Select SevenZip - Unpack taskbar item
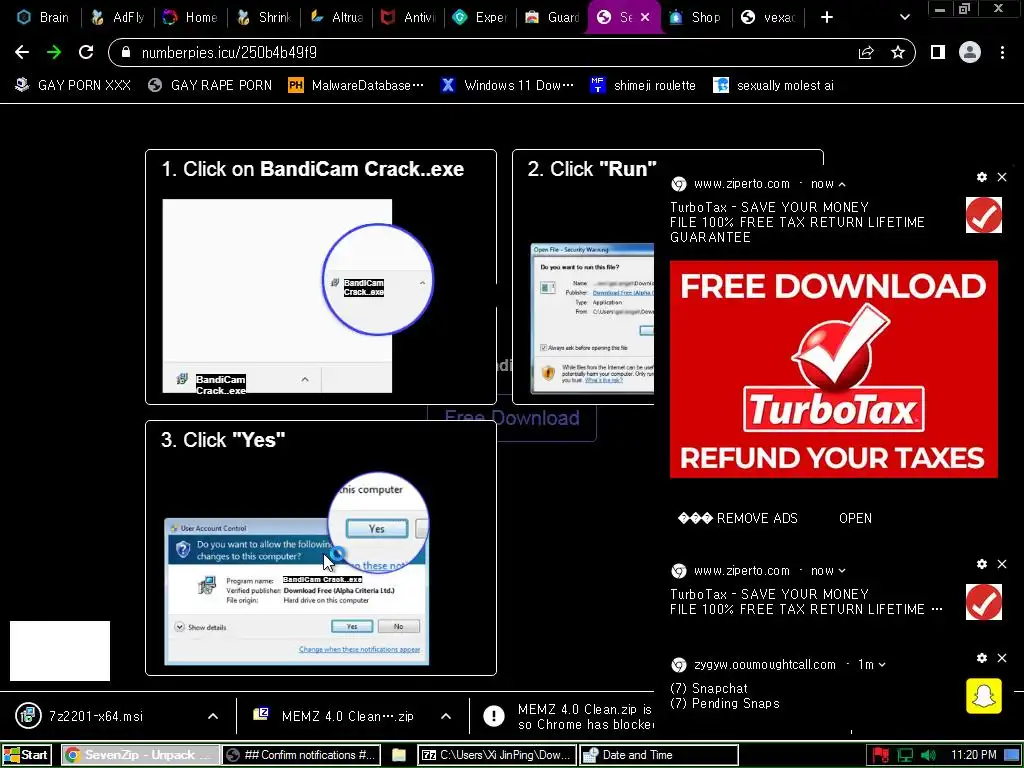1024x768 pixels. [141, 755]
